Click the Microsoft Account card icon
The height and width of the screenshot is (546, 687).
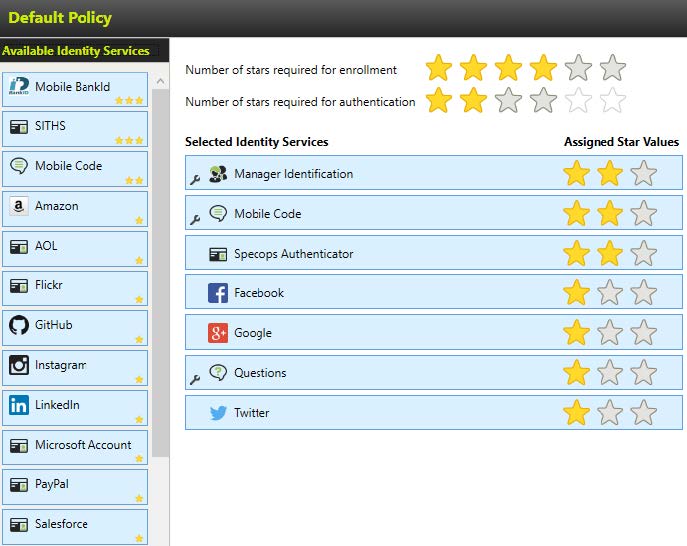[19, 446]
